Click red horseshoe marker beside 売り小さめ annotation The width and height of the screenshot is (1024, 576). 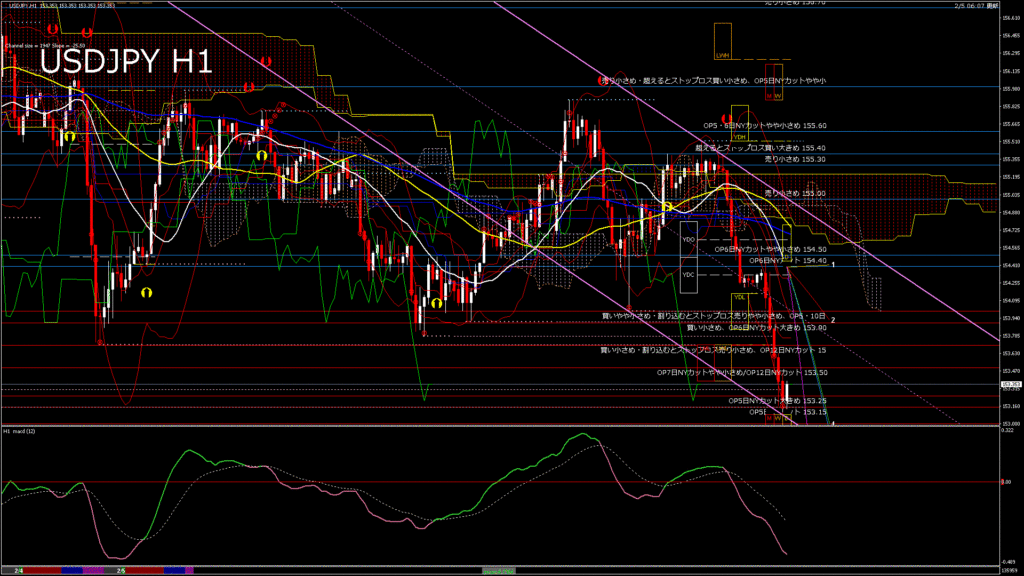pos(603,79)
